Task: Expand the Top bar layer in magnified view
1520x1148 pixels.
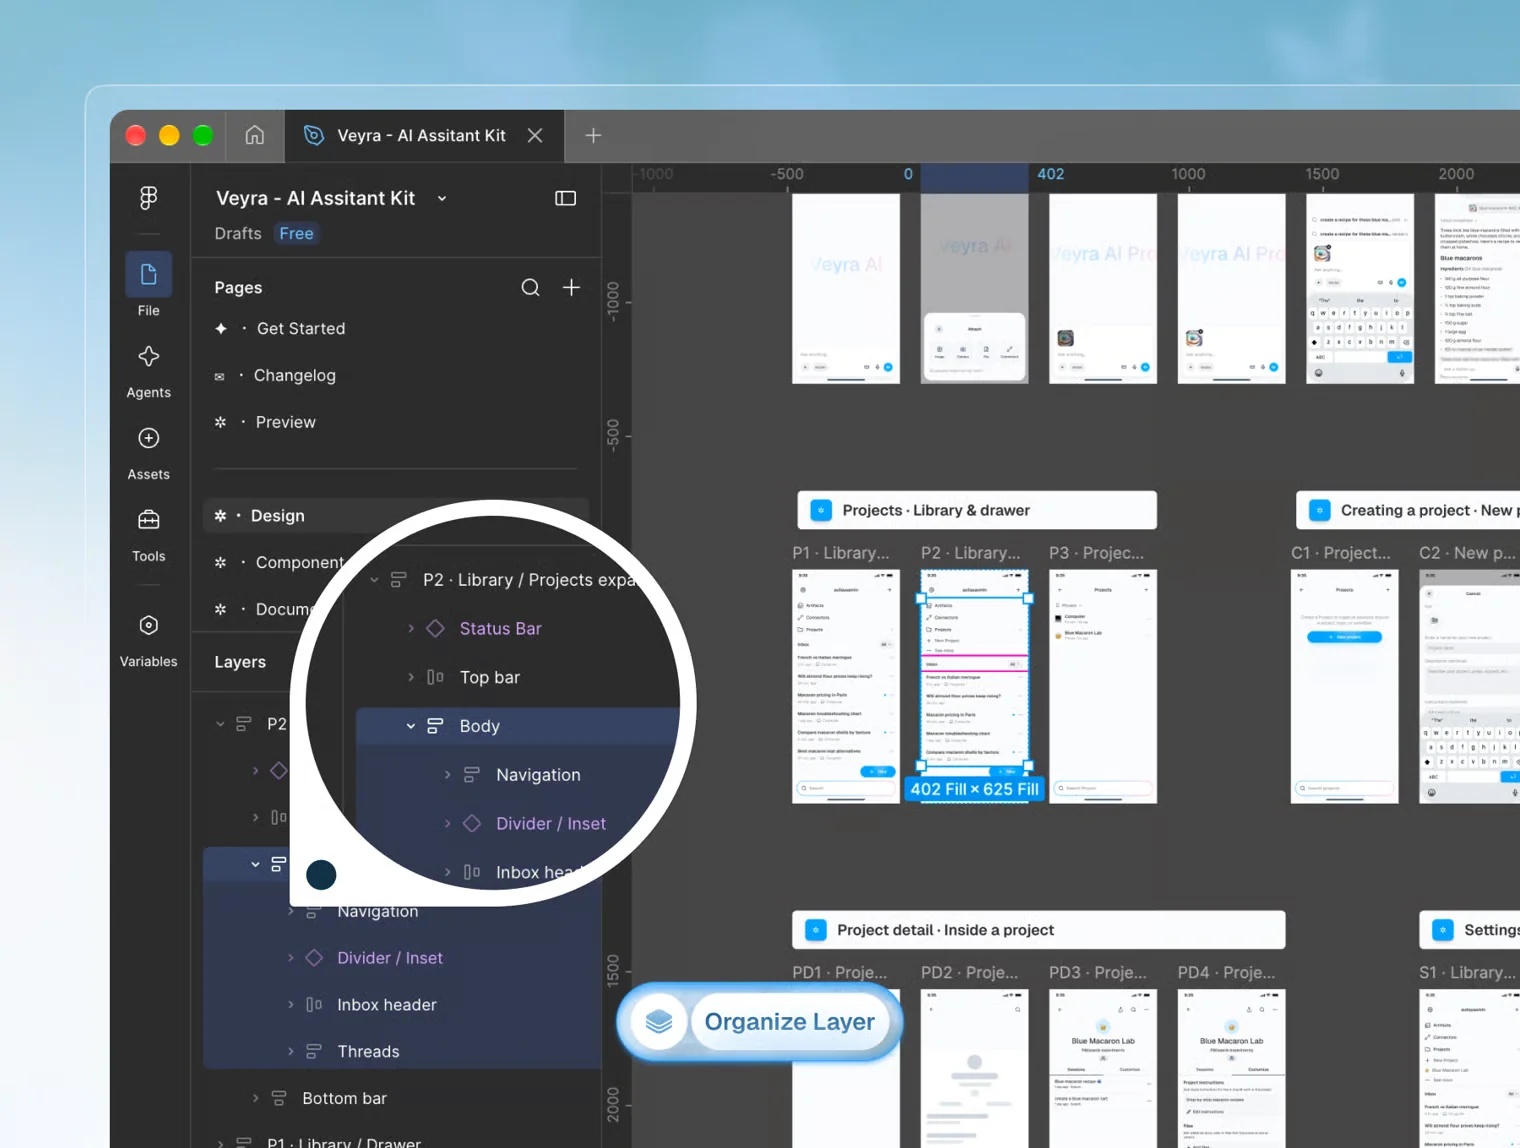Action: coord(411,677)
